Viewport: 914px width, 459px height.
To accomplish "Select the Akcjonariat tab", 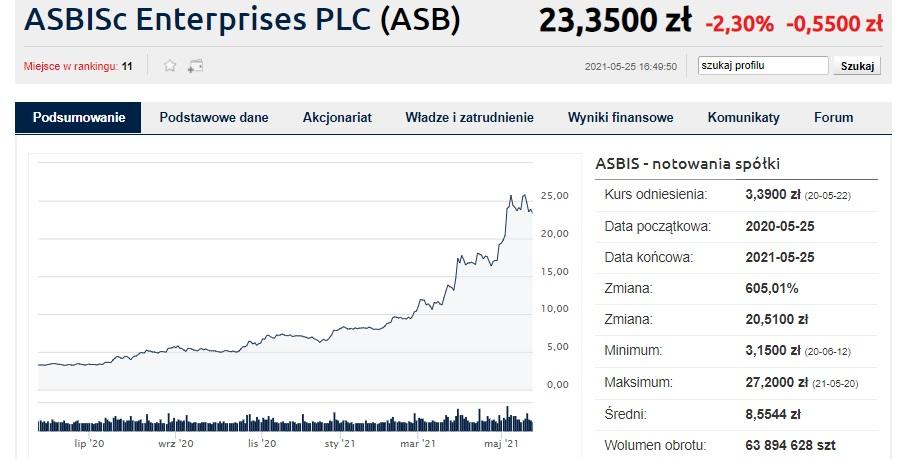I will coord(337,117).
